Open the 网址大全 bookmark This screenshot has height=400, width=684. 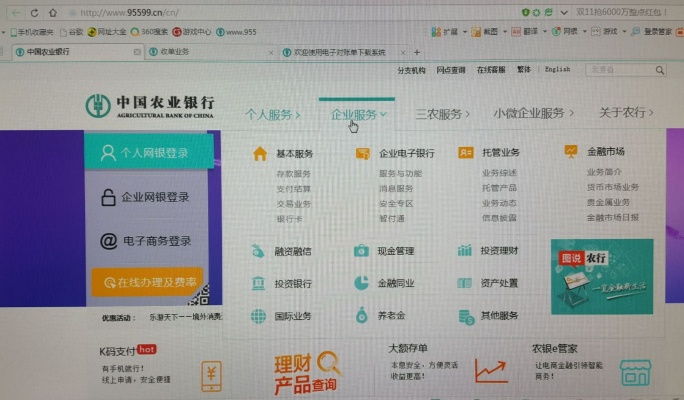106,32
